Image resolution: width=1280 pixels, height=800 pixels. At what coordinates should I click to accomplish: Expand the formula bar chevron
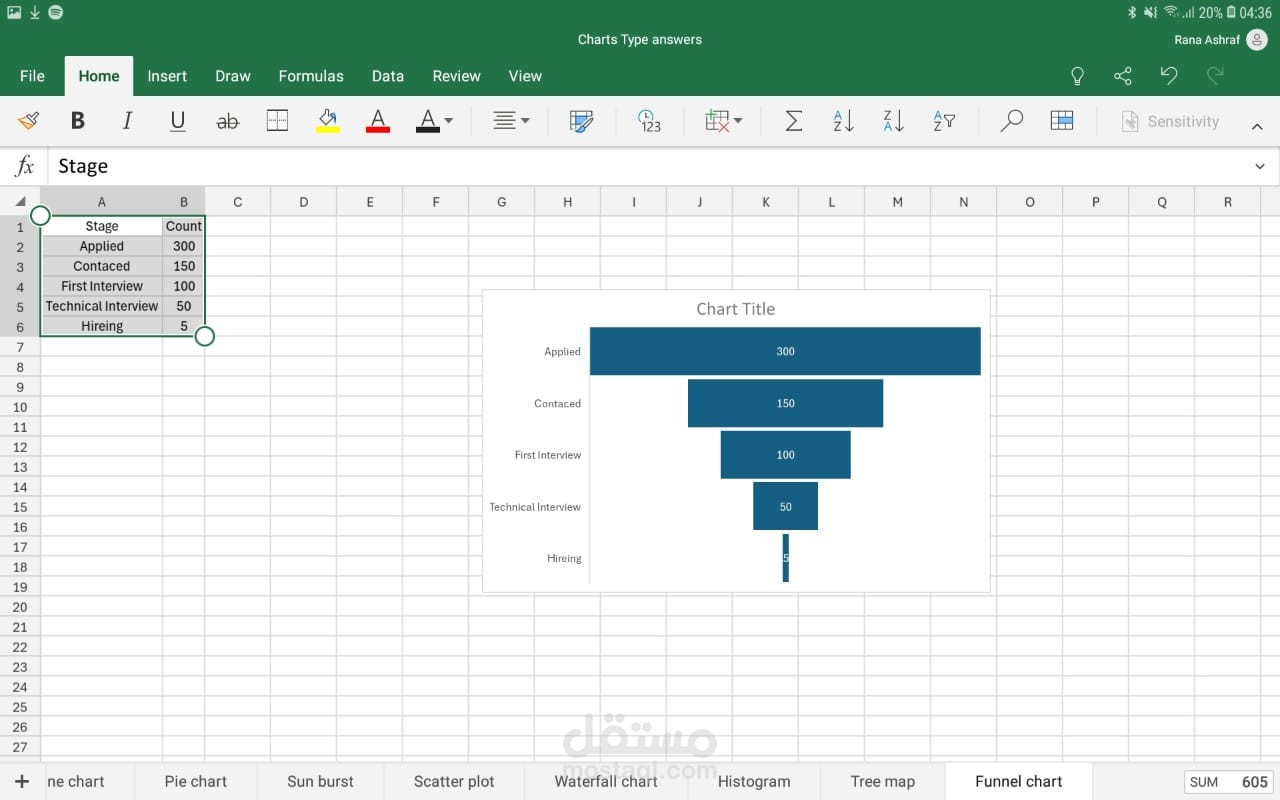click(1259, 166)
